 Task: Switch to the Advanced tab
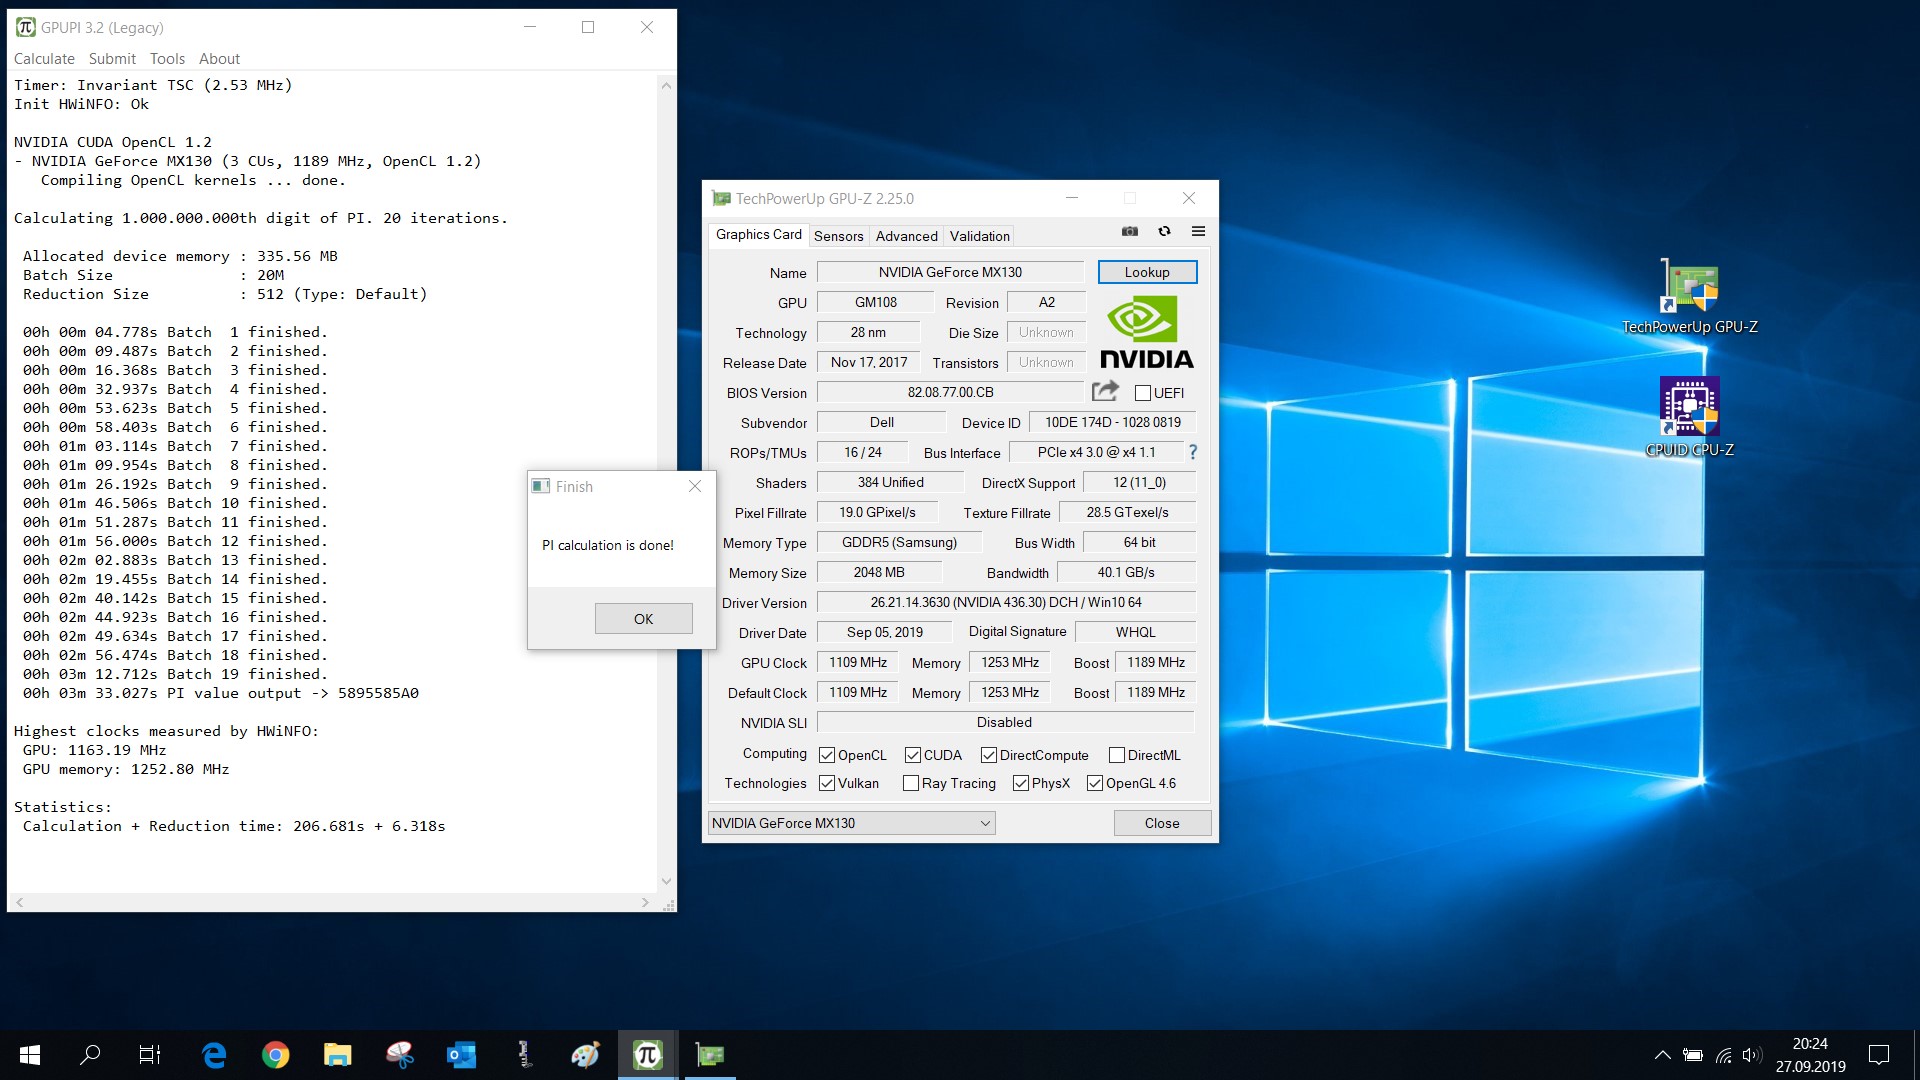click(x=906, y=236)
